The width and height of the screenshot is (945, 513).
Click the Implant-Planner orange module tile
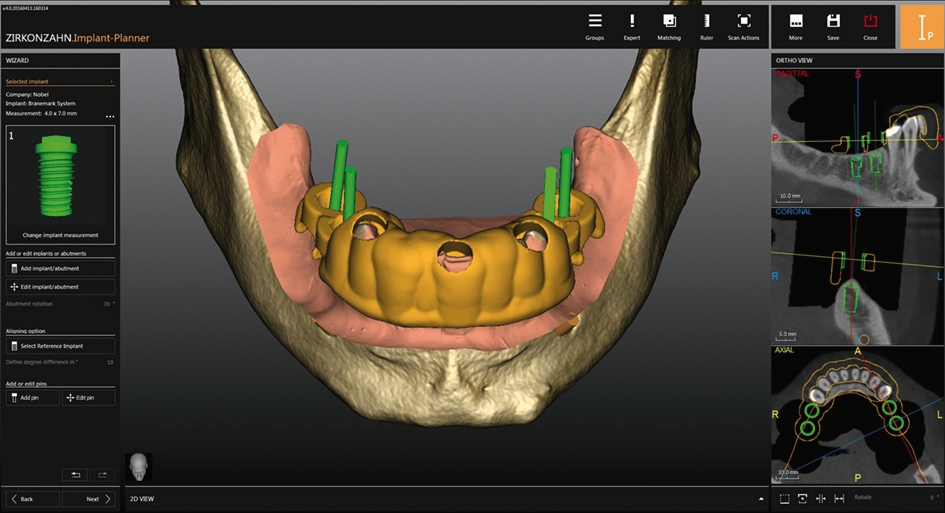pyautogui.click(x=920, y=27)
